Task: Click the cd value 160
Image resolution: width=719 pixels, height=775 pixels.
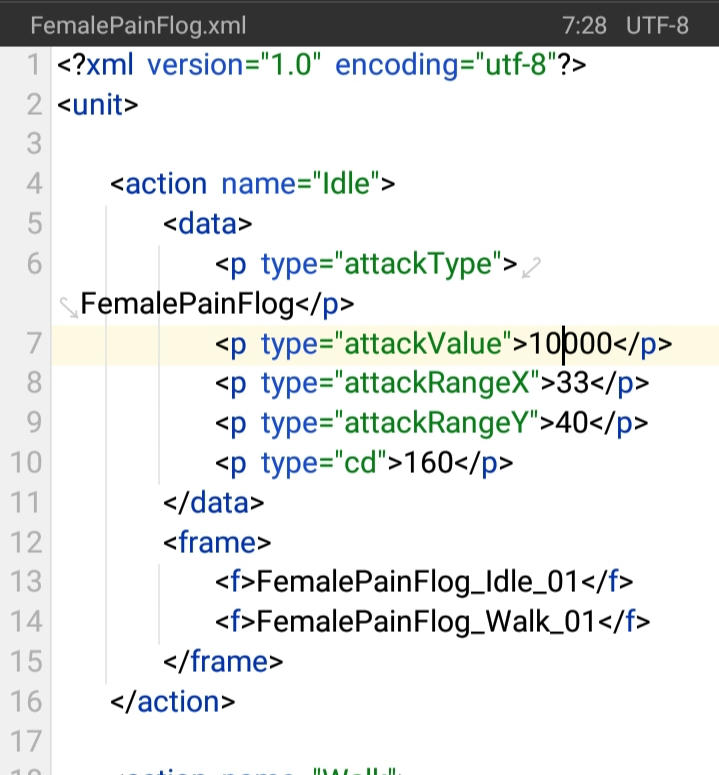Action: (428, 463)
